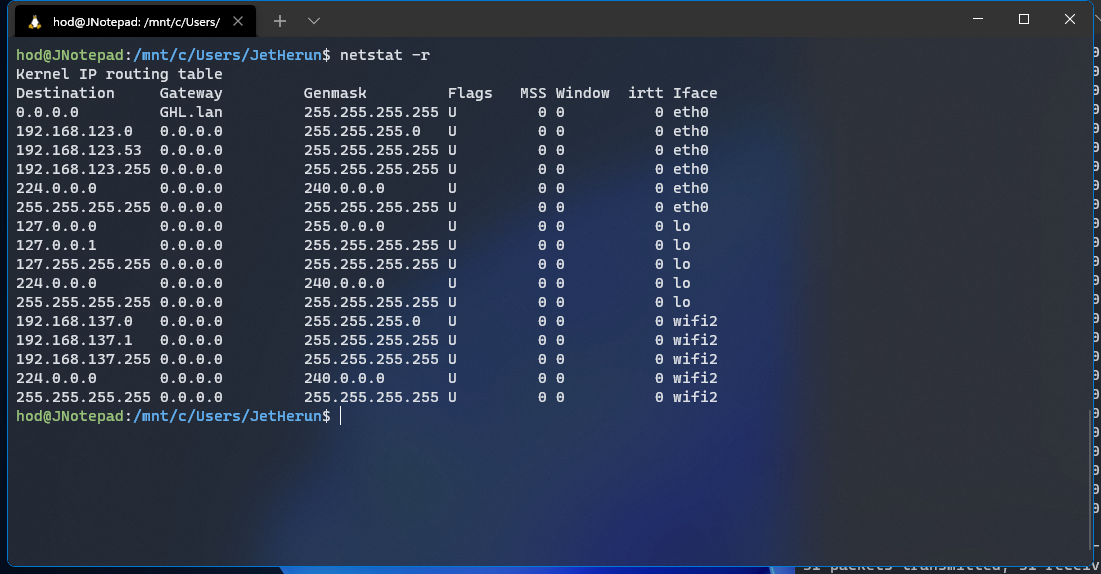
Task: Click the 'Genmask' column header
Action: coord(335,93)
